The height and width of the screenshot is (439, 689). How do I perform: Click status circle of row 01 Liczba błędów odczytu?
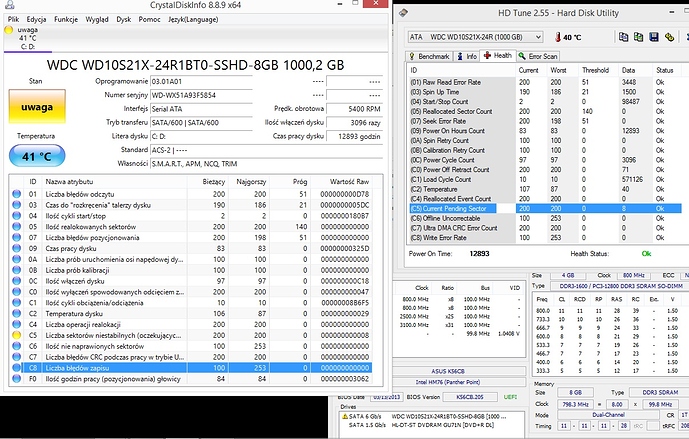[x=17, y=194]
